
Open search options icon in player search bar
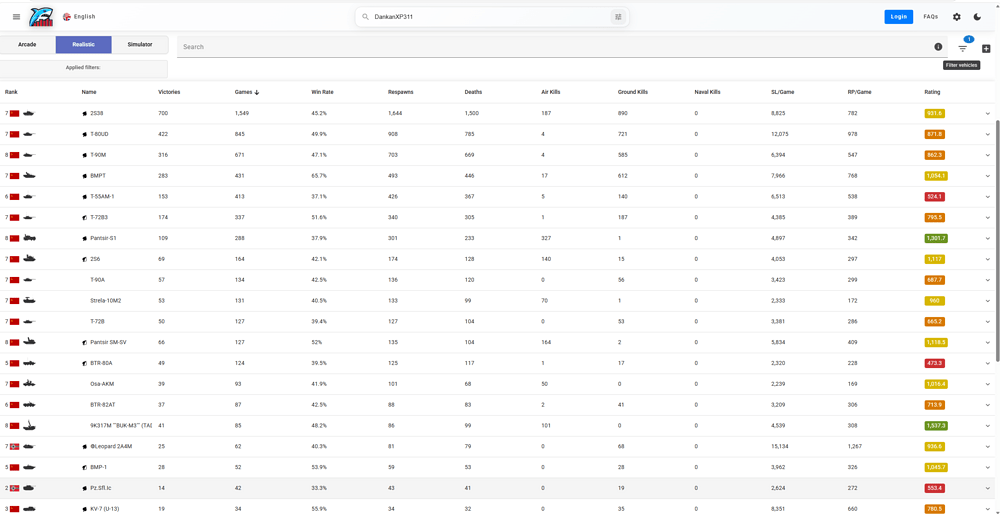coord(617,17)
